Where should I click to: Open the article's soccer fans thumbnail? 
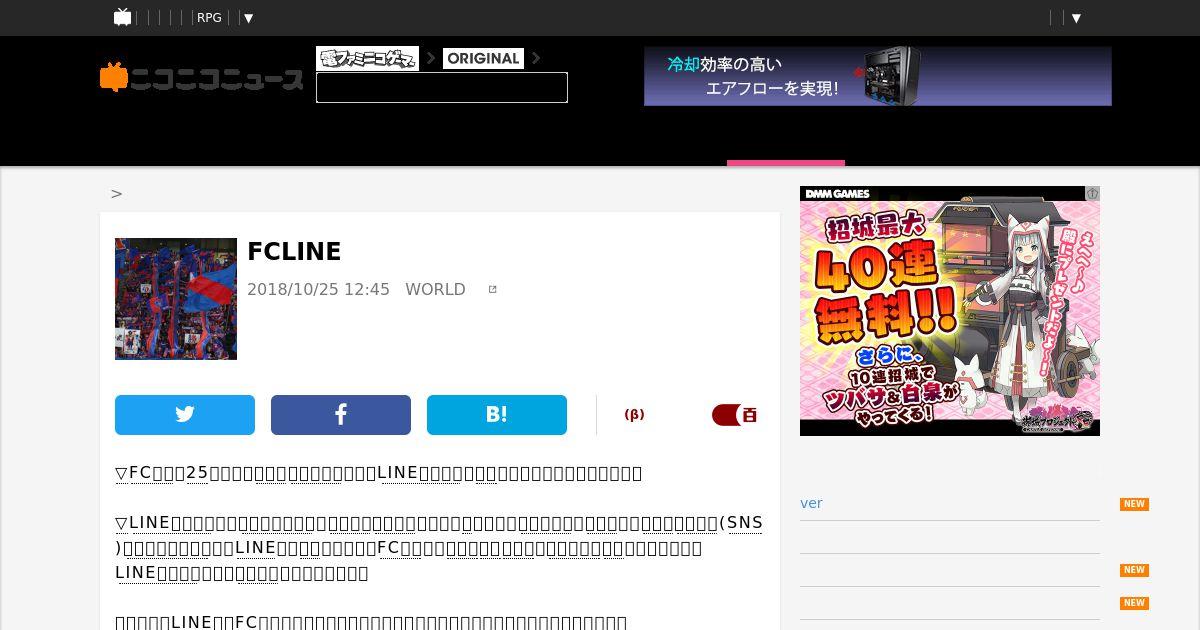176,299
